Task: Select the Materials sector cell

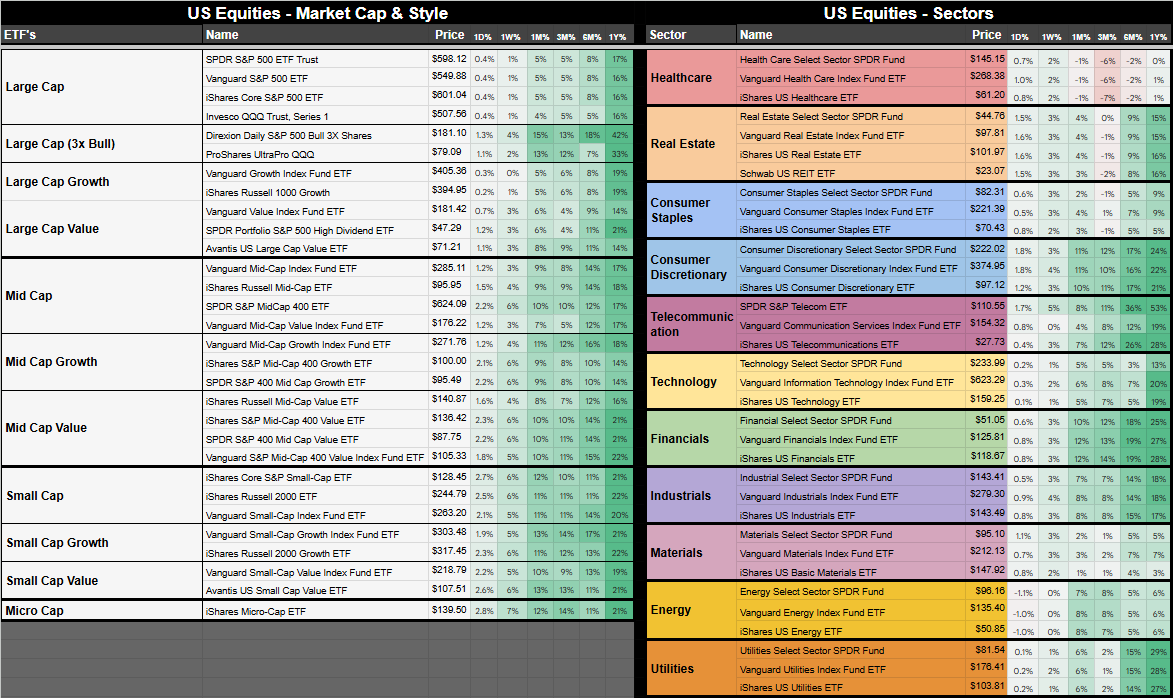Action: pyautogui.click(x=692, y=553)
